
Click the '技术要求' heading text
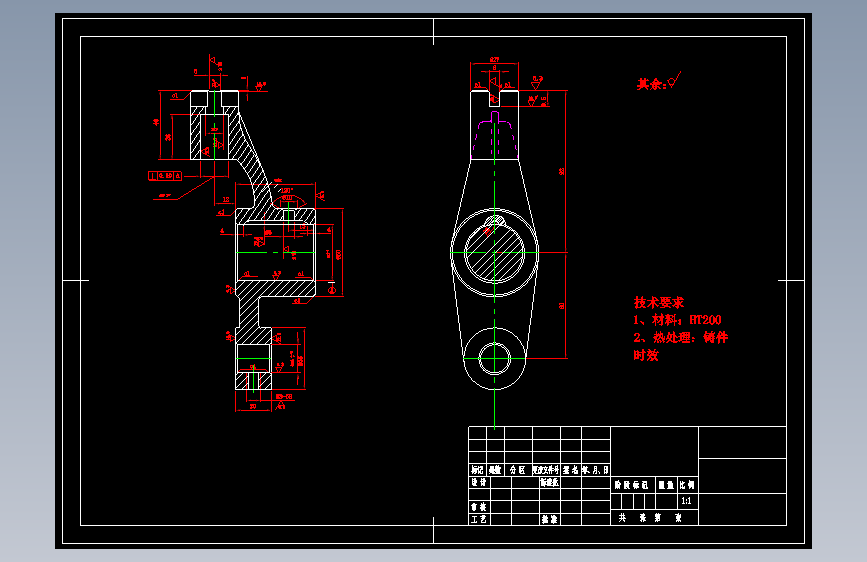659,303
